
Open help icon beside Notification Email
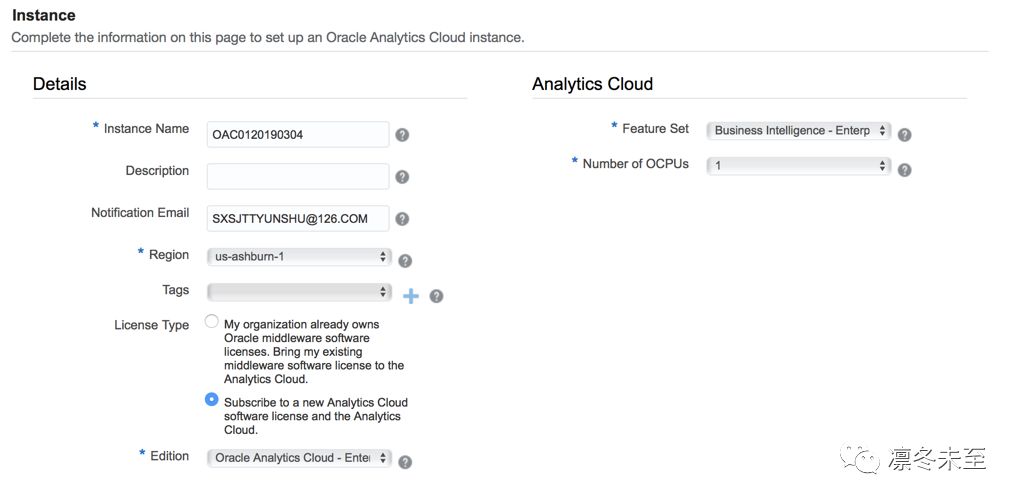[x=402, y=219]
